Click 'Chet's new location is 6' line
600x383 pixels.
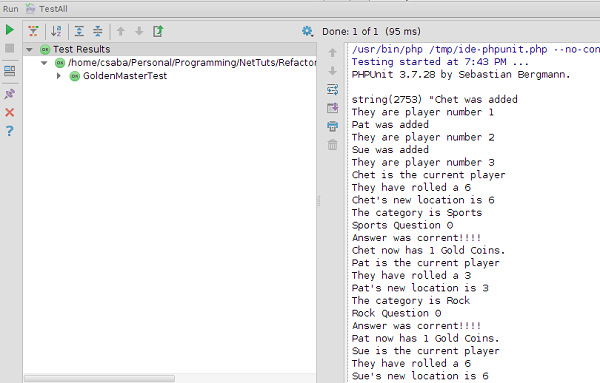coord(423,200)
